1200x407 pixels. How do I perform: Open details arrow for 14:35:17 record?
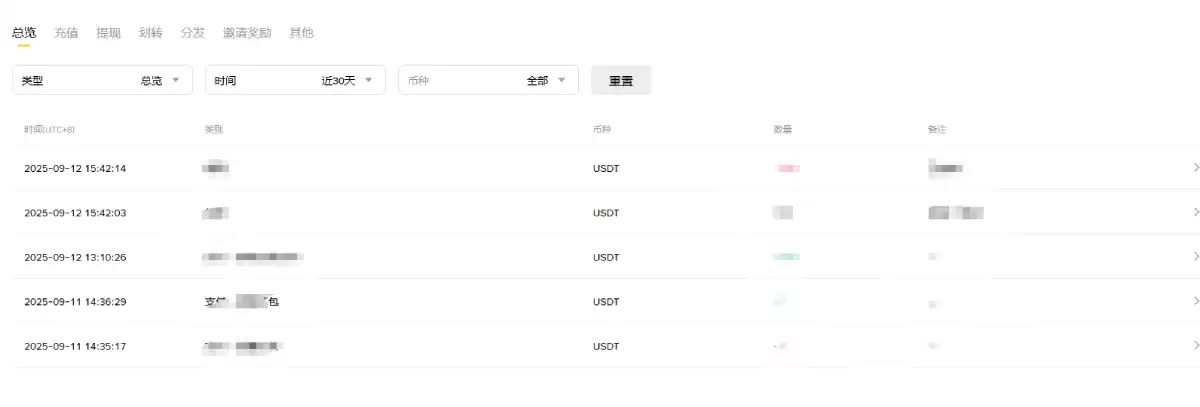[1195, 346]
